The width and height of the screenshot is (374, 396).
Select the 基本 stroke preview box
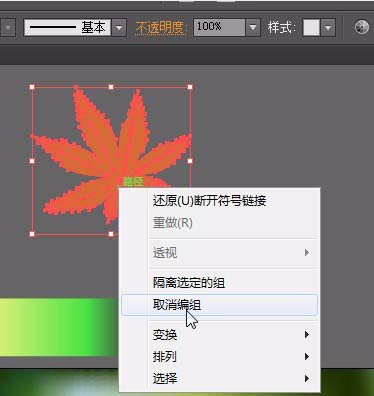[x=68, y=27]
